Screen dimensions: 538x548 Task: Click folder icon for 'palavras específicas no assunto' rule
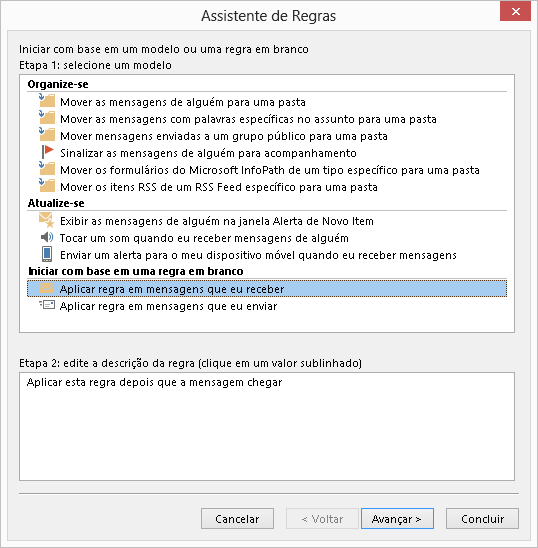47,118
